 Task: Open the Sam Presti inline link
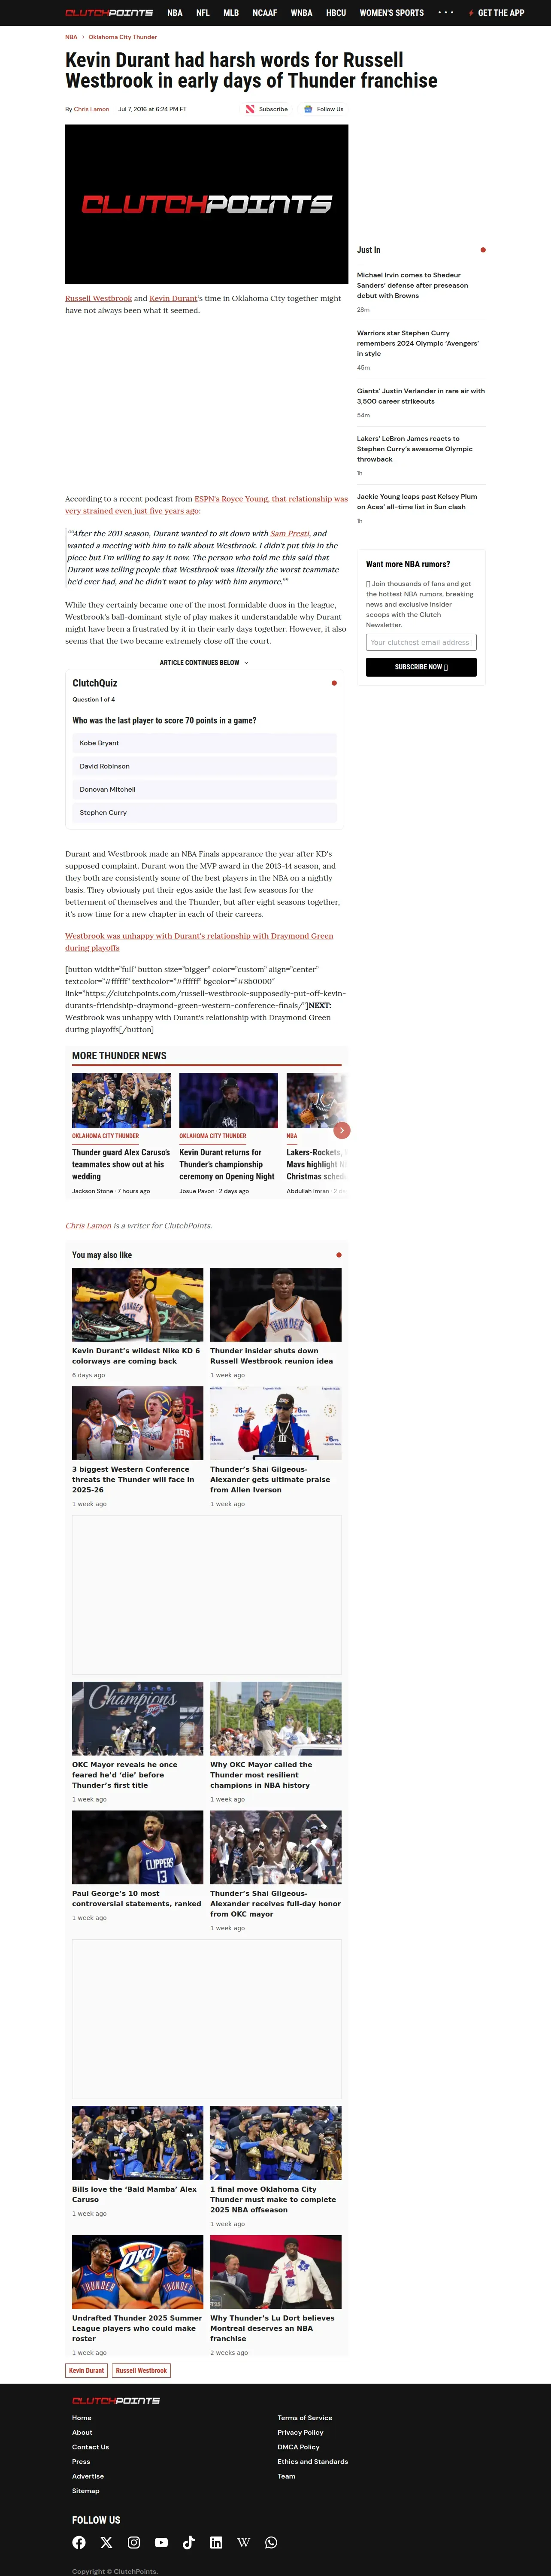(x=290, y=534)
